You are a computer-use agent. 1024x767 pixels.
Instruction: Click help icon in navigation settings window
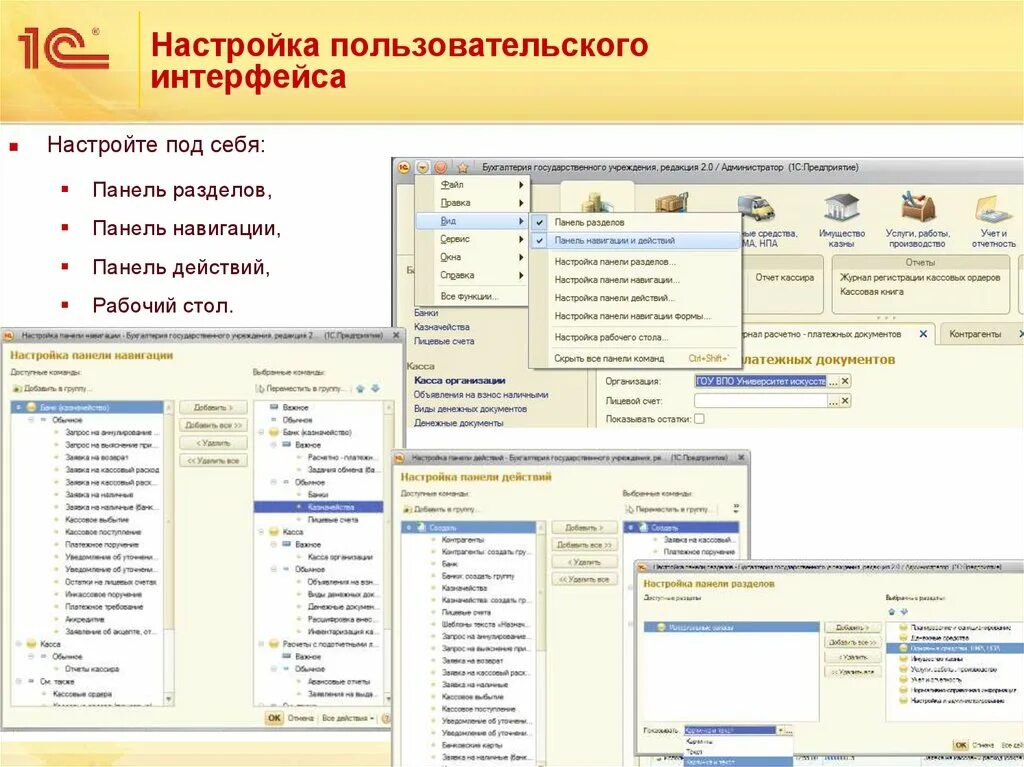click(386, 718)
